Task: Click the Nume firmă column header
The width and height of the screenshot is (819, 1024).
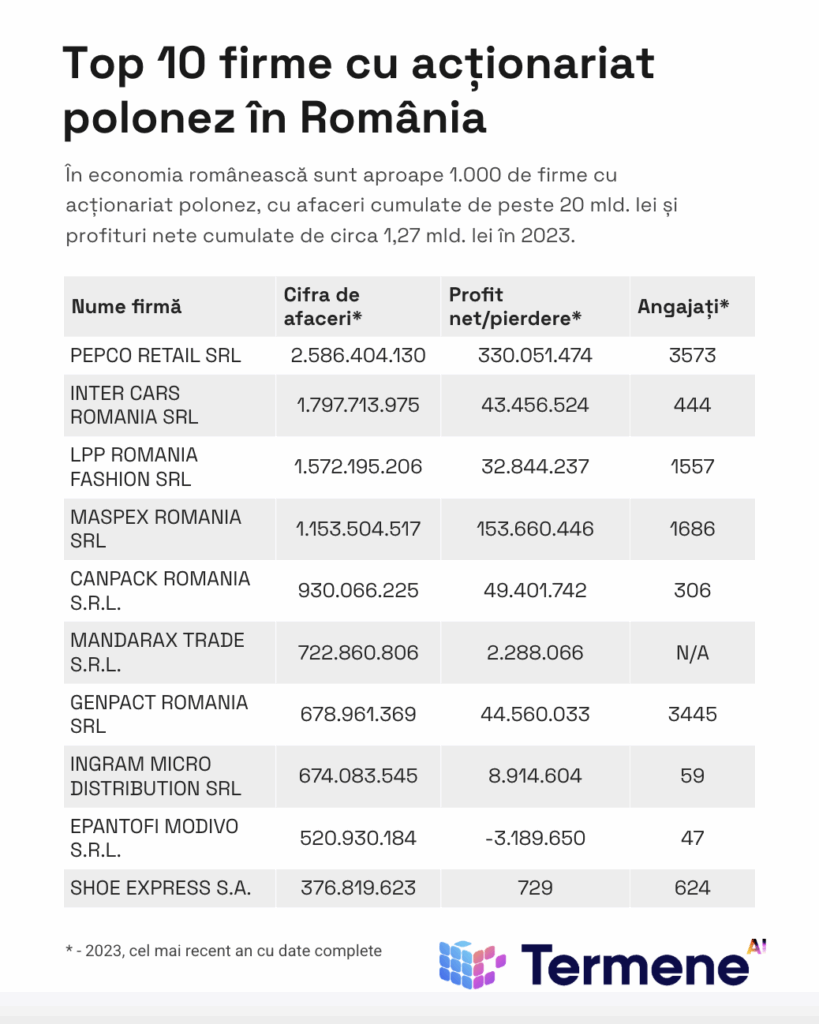Action: click(x=126, y=307)
